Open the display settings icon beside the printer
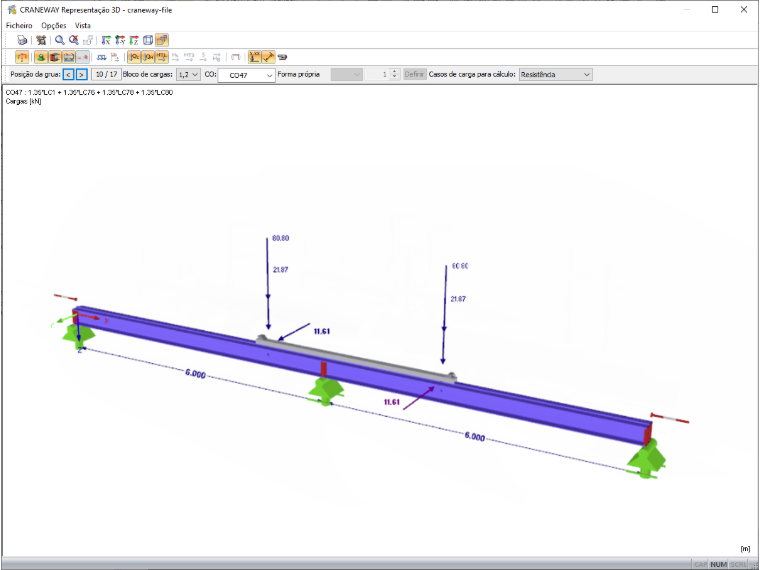 pos(41,40)
